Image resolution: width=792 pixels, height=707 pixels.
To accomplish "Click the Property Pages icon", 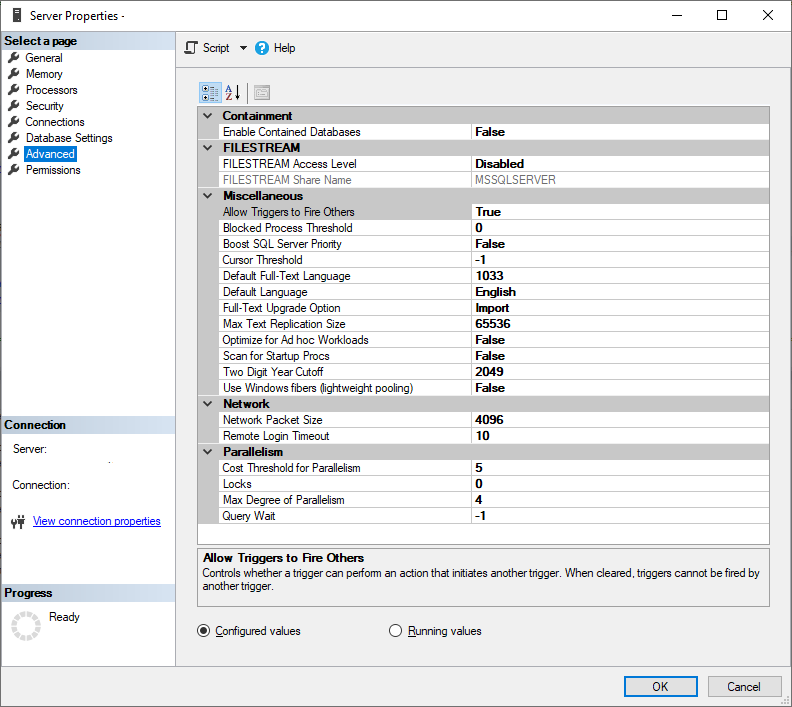I will [261, 93].
